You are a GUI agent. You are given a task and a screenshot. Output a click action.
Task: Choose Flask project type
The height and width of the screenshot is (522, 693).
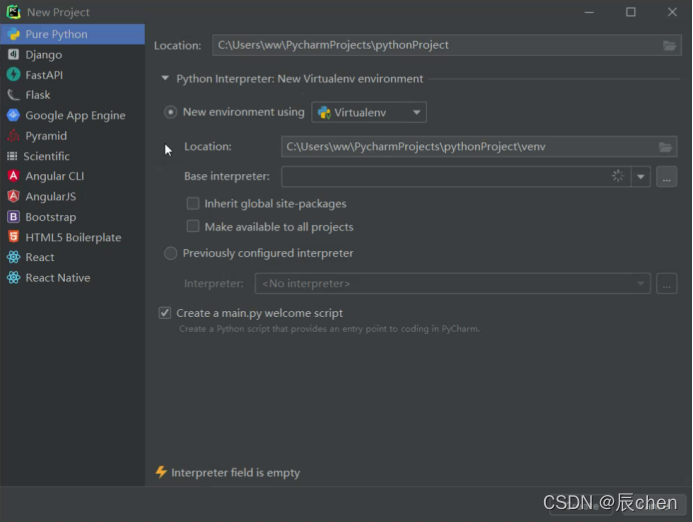(72, 95)
